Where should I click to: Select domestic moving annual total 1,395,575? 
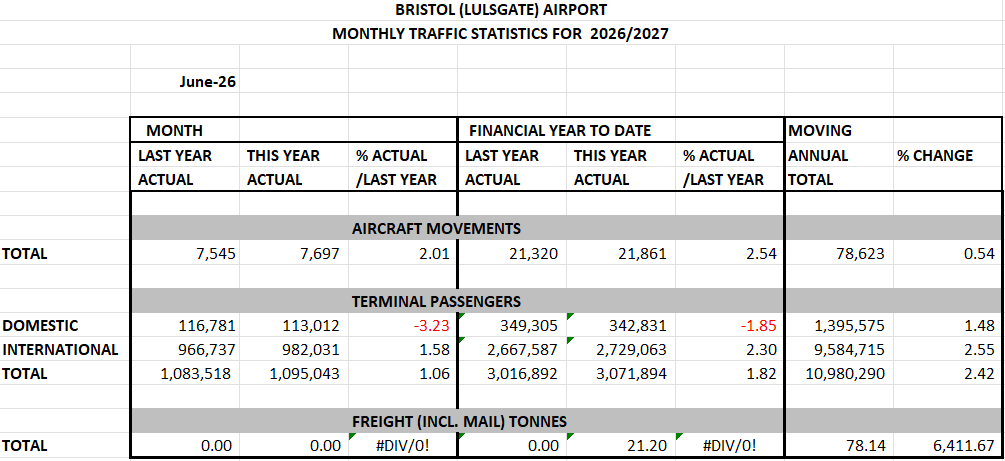[x=839, y=326]
